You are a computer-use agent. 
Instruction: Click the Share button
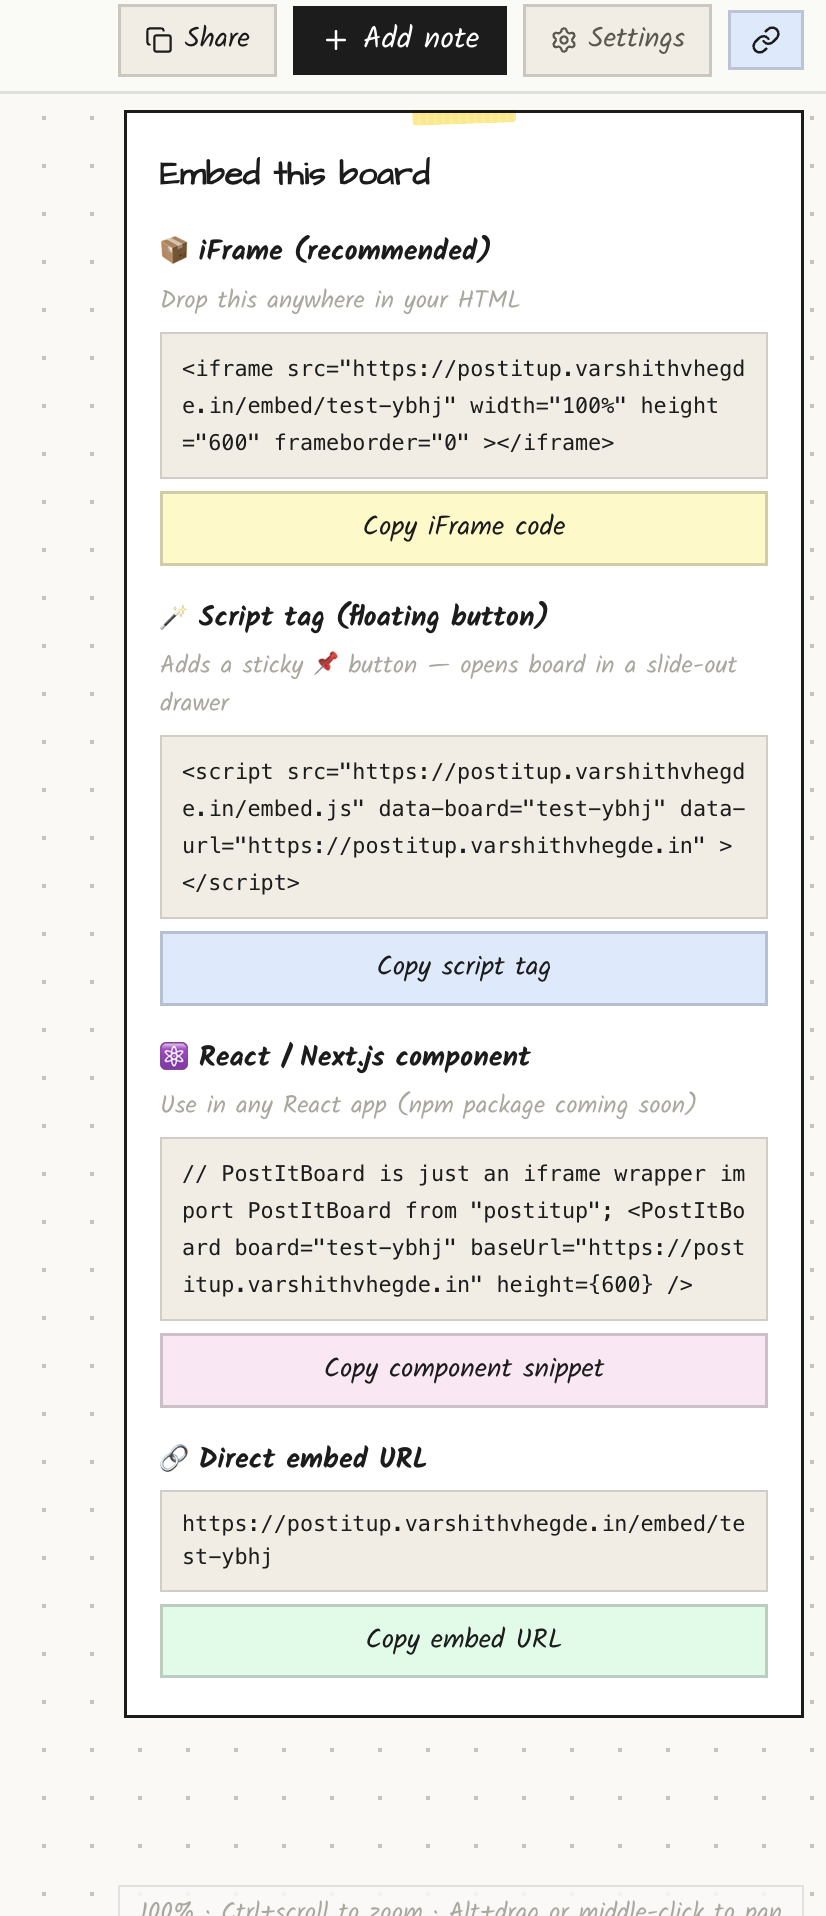pos(197,40)
